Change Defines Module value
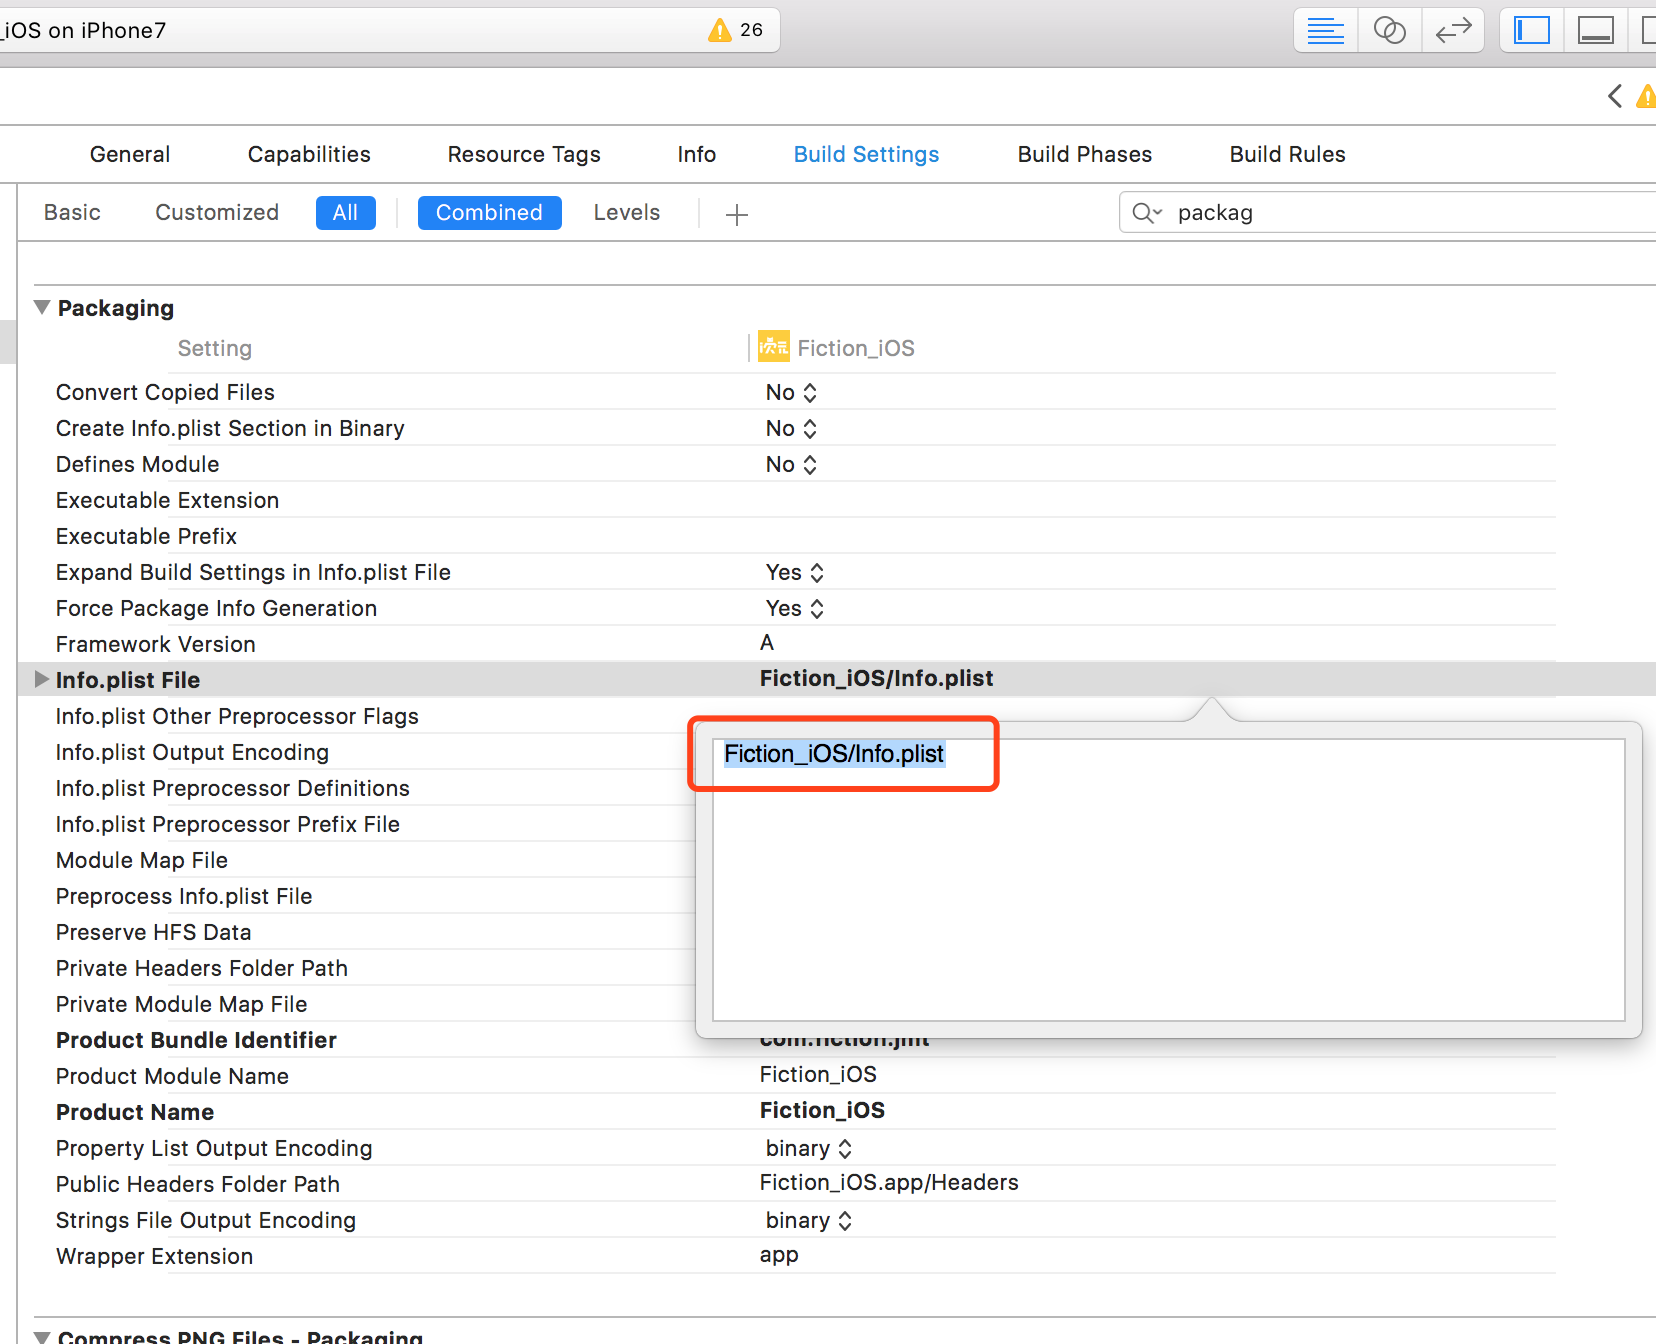The width and height of the screenshot is (1656, 1344). click(x=791, y=464)
